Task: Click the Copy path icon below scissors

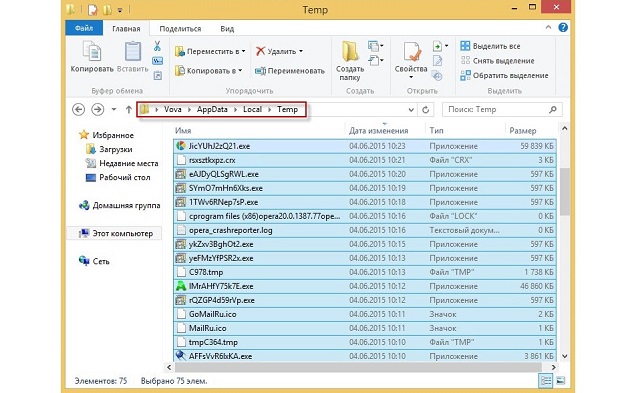Action: pos(157,61)
